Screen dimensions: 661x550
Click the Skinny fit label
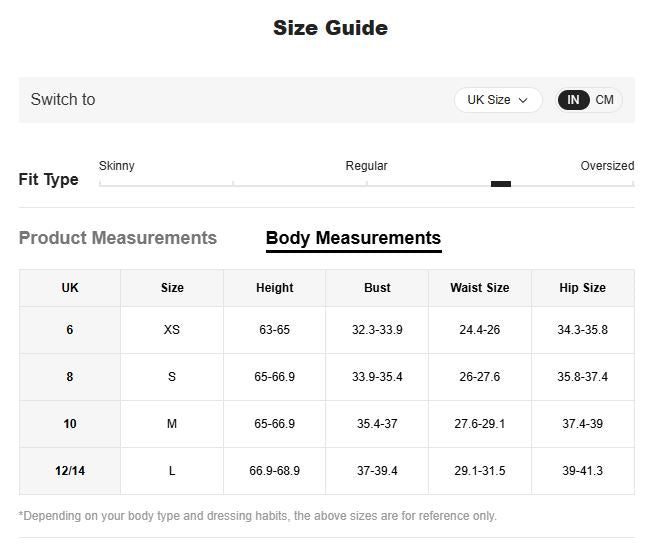click(117, 166)
